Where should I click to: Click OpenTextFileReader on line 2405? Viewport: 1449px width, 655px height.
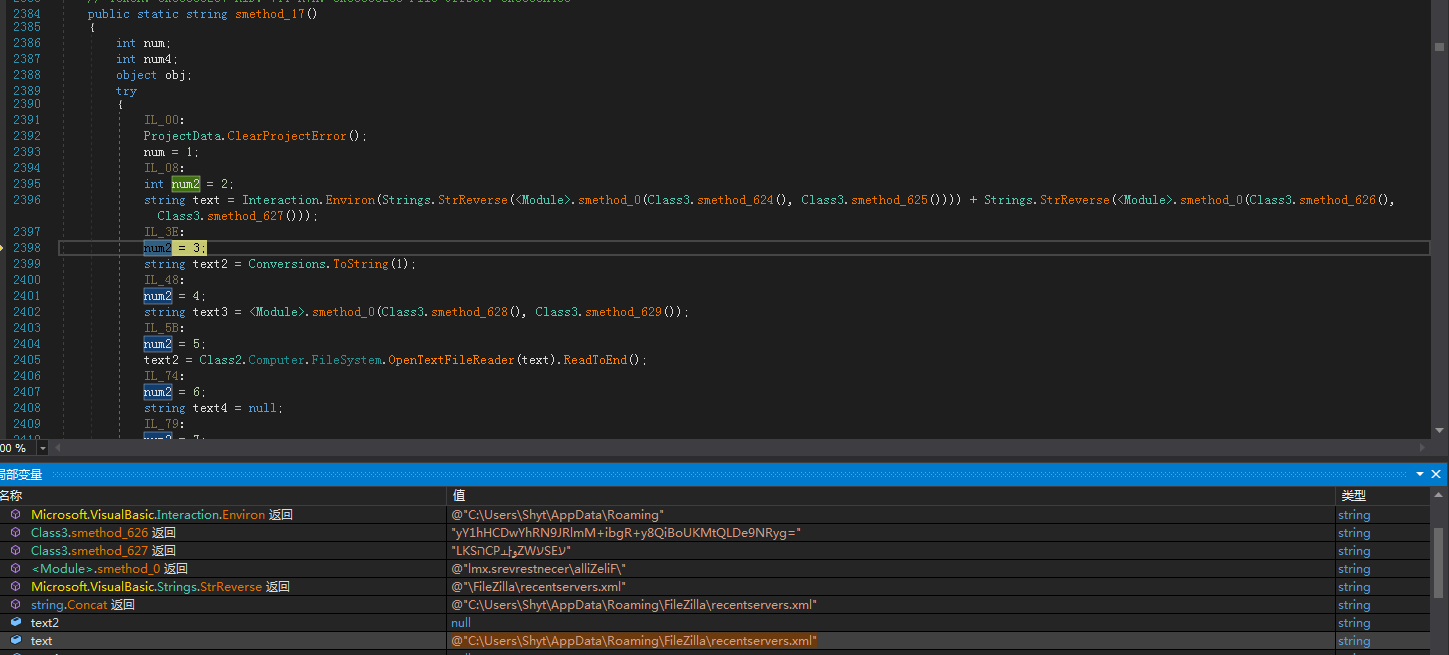click(452, 360)
